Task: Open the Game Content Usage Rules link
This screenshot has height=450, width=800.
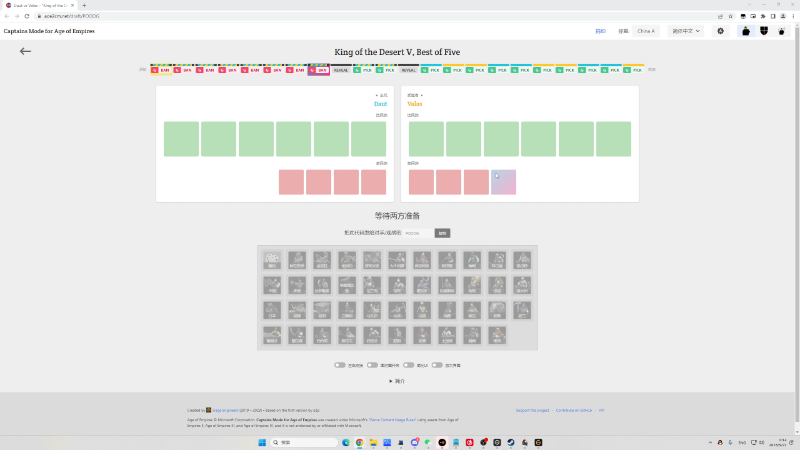Action: click(x=392, y=420)
